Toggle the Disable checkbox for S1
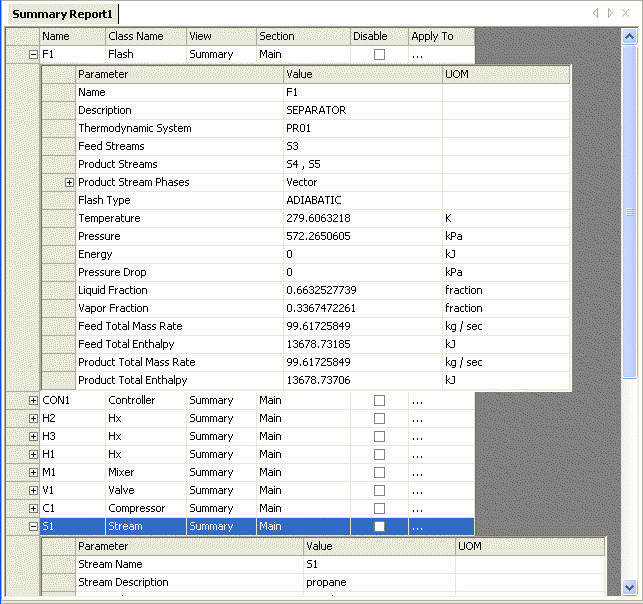 [x=379, y=527]
